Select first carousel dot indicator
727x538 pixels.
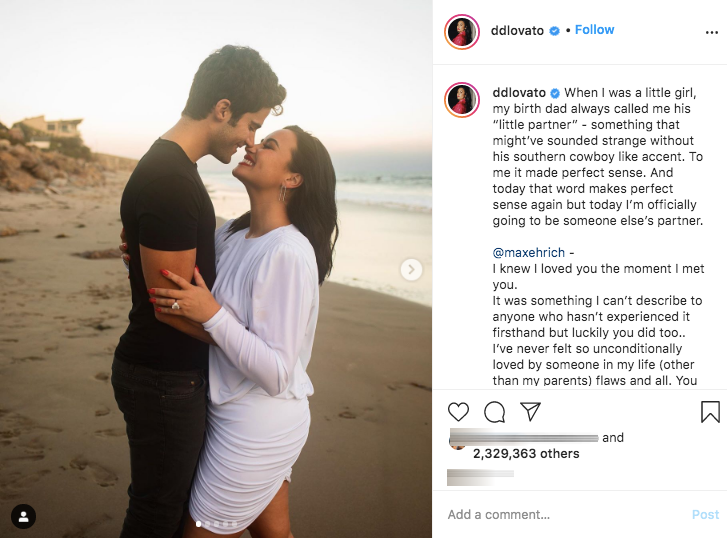pyautogui.click(x=199, y=524)
